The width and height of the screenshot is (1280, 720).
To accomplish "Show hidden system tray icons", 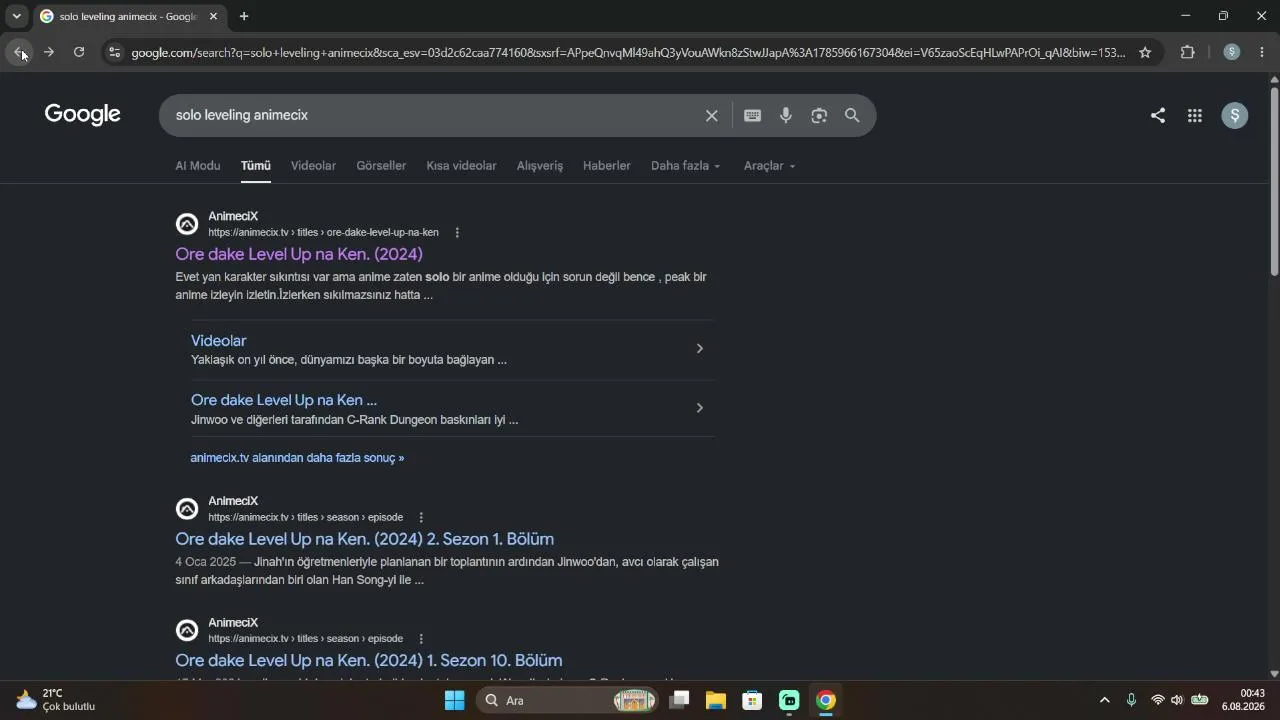I will [1104, 700].
